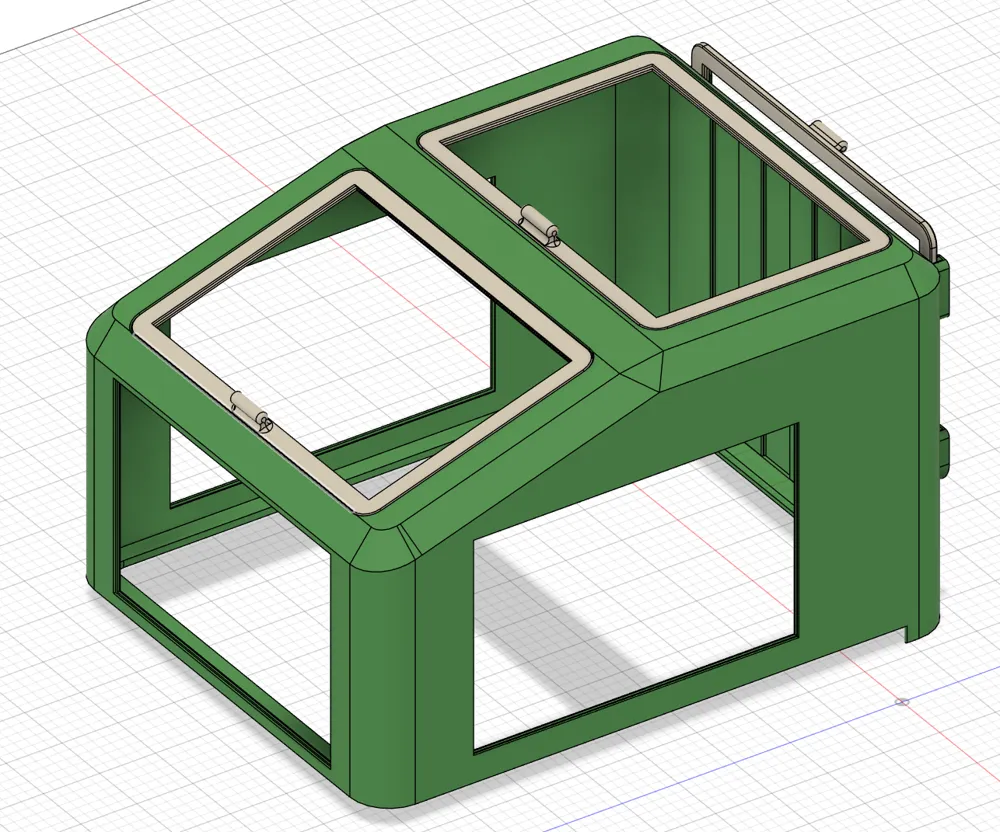This screenshot has height=832, width=1000.
Task: Select the hinge on the front roof window frame
Action: click(253, 412)
